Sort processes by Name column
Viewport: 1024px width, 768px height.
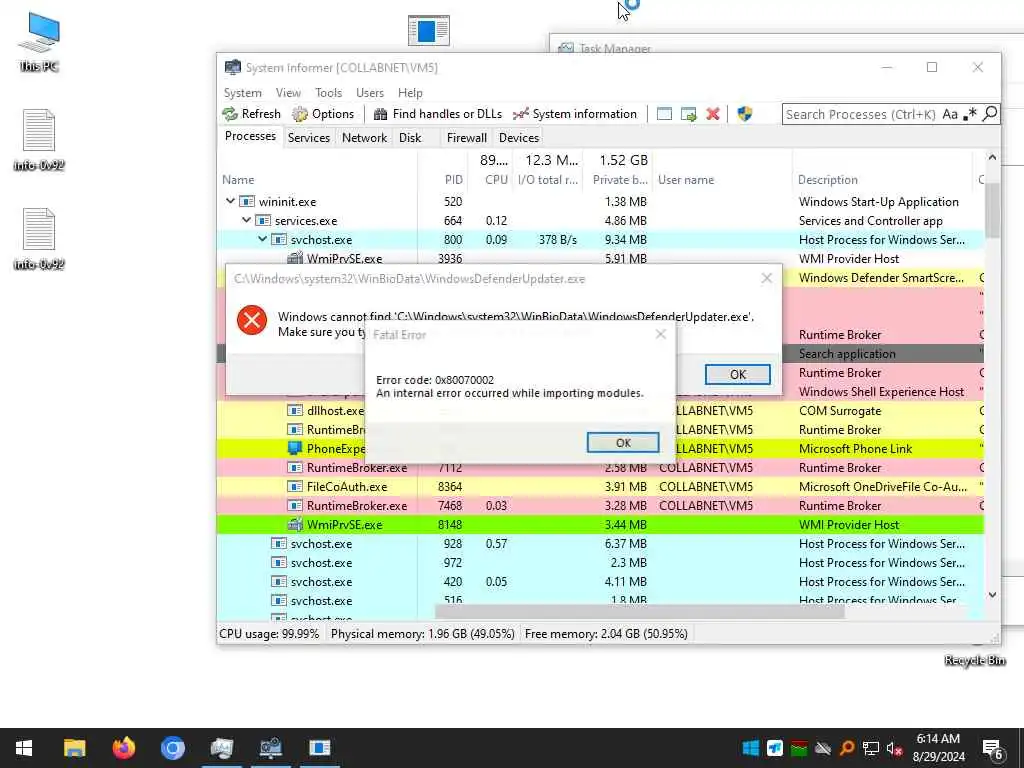317,180
